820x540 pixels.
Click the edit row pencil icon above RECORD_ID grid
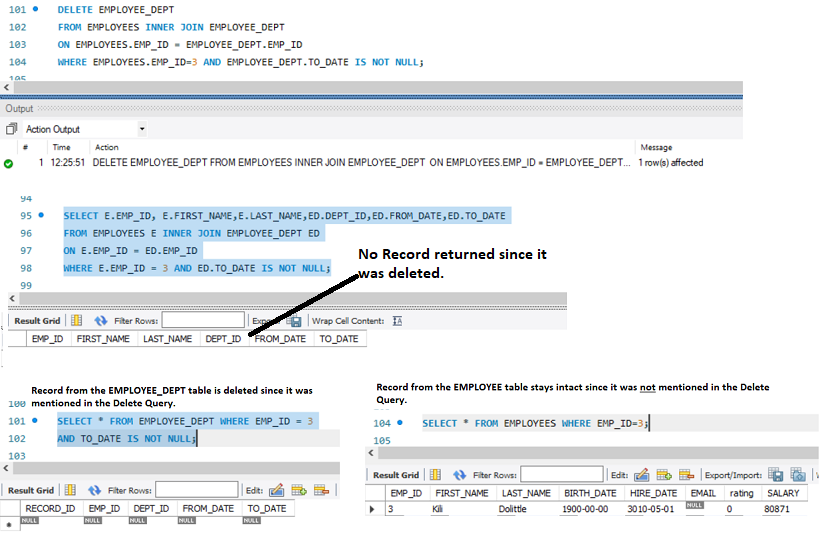[276, 490]
